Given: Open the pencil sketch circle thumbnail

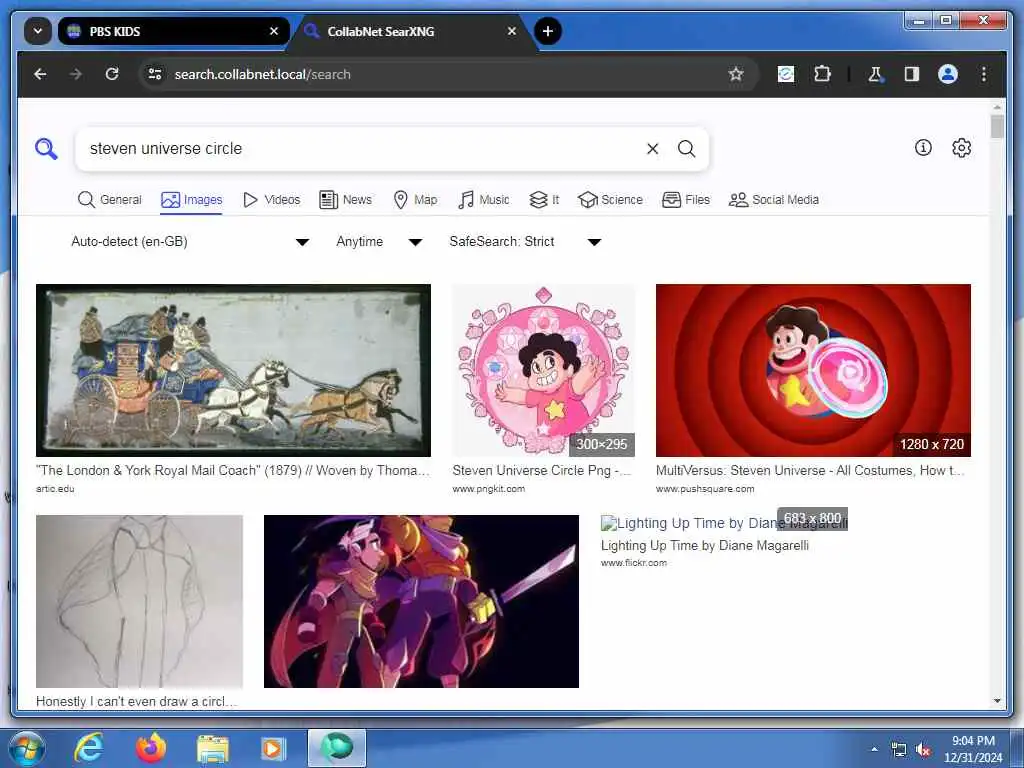Looking at the screenshot, I should (x=139, y=601).
